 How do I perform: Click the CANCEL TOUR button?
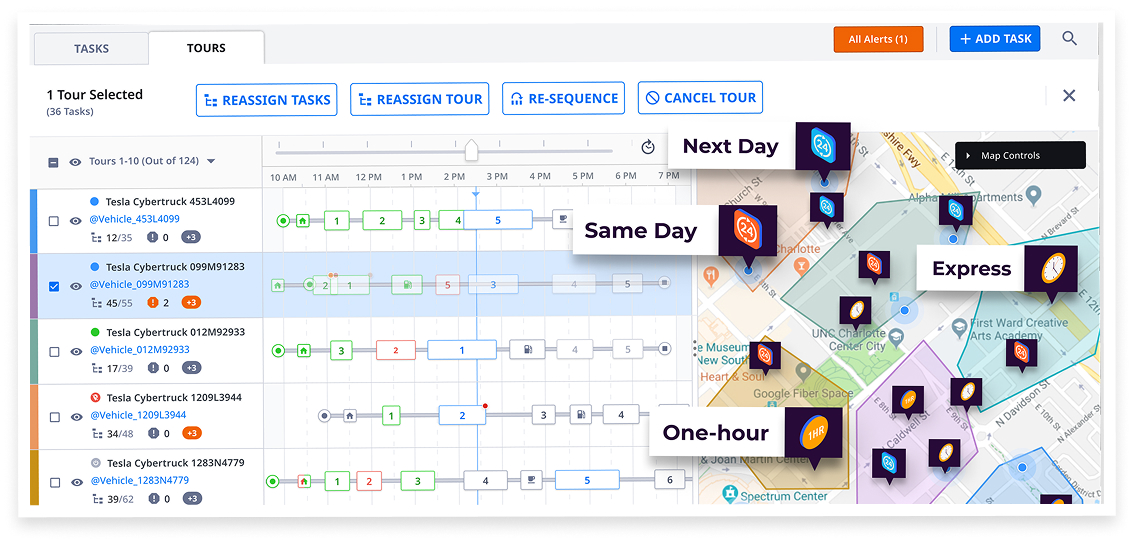[x=700, y=98]
